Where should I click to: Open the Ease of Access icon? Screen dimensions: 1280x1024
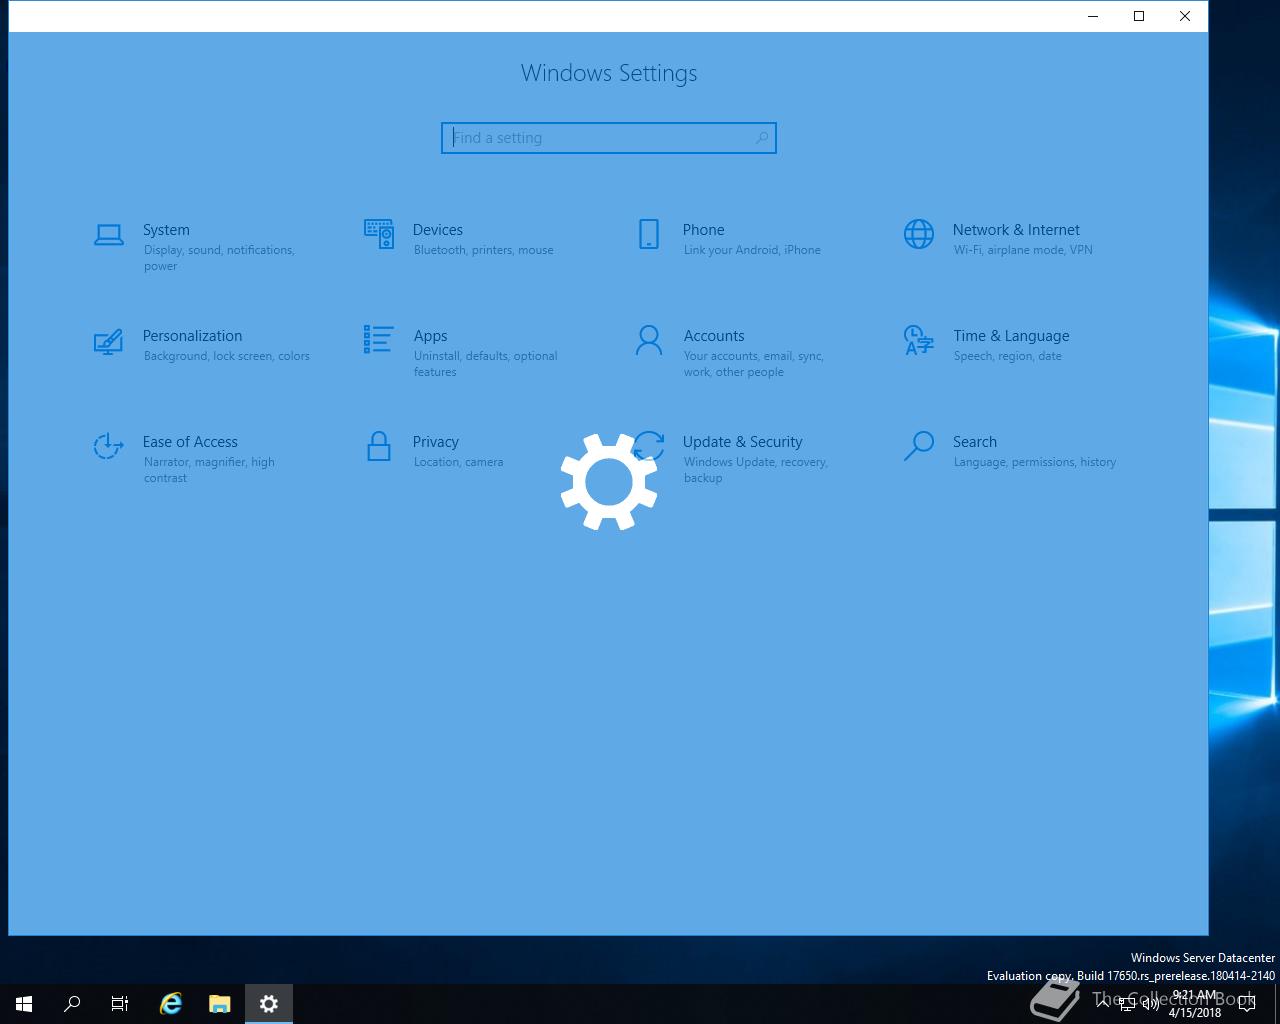(x=109, y=446)
